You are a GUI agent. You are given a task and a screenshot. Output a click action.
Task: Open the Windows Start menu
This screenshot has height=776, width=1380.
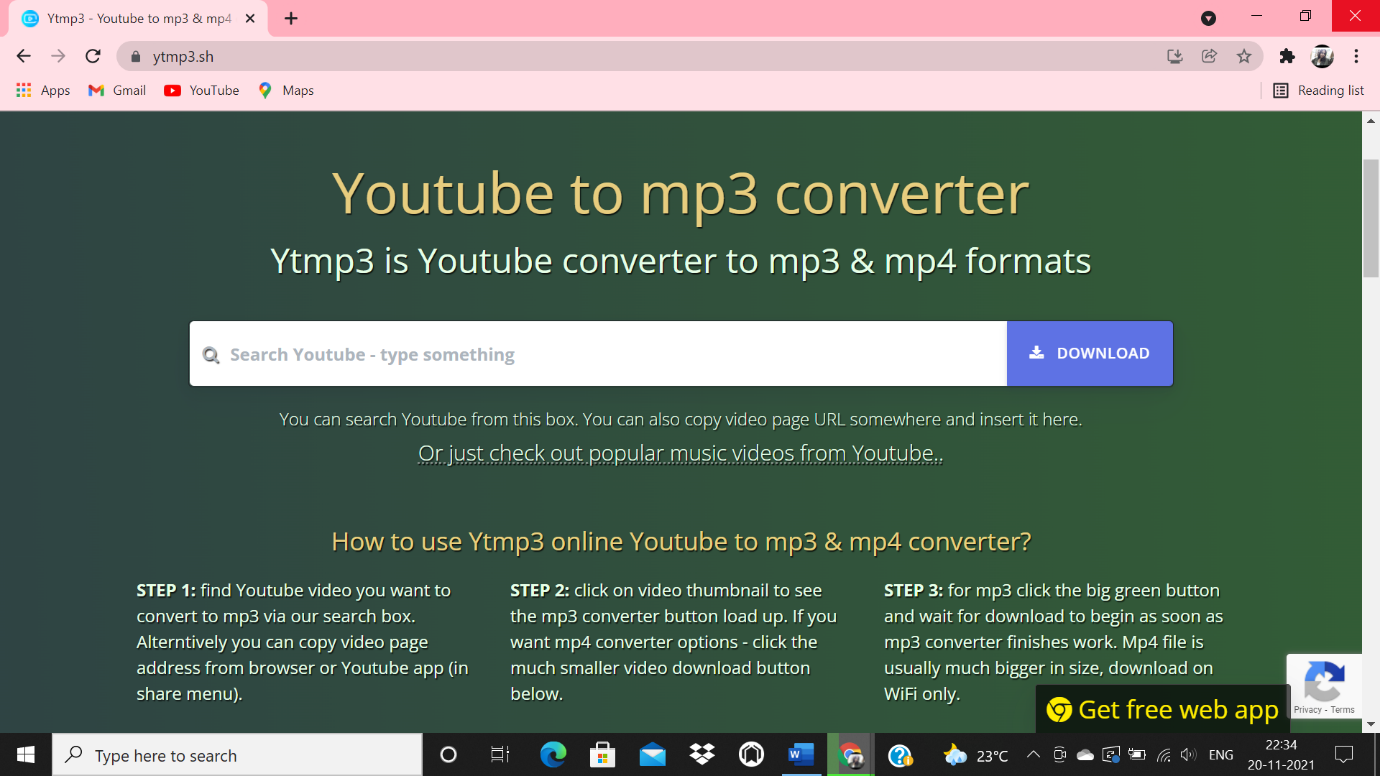click(x=26, y=755)
